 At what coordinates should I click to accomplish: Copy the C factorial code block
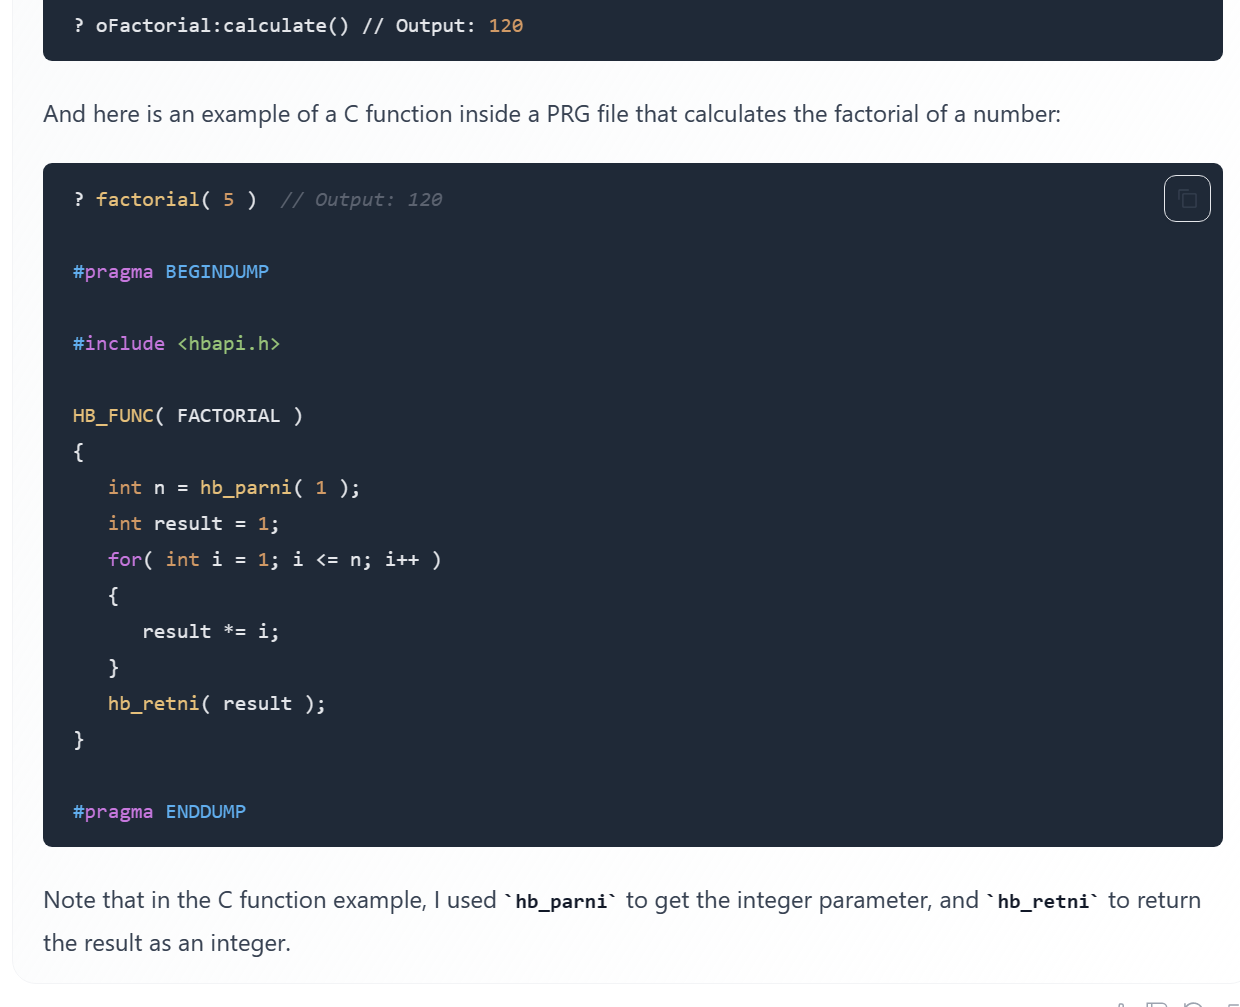pos(1187,198)
